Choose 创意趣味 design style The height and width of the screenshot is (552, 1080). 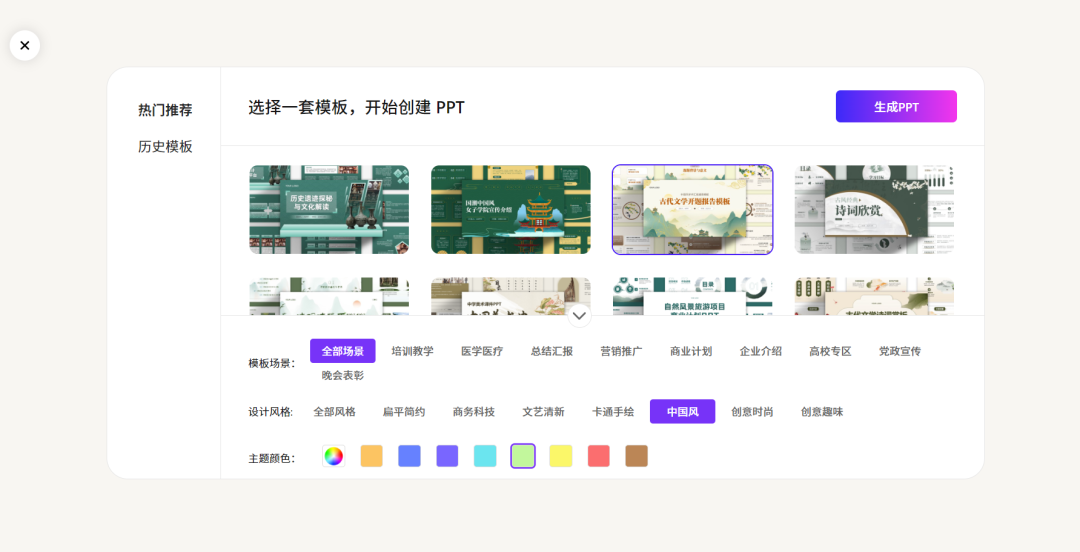pos(822,411)
